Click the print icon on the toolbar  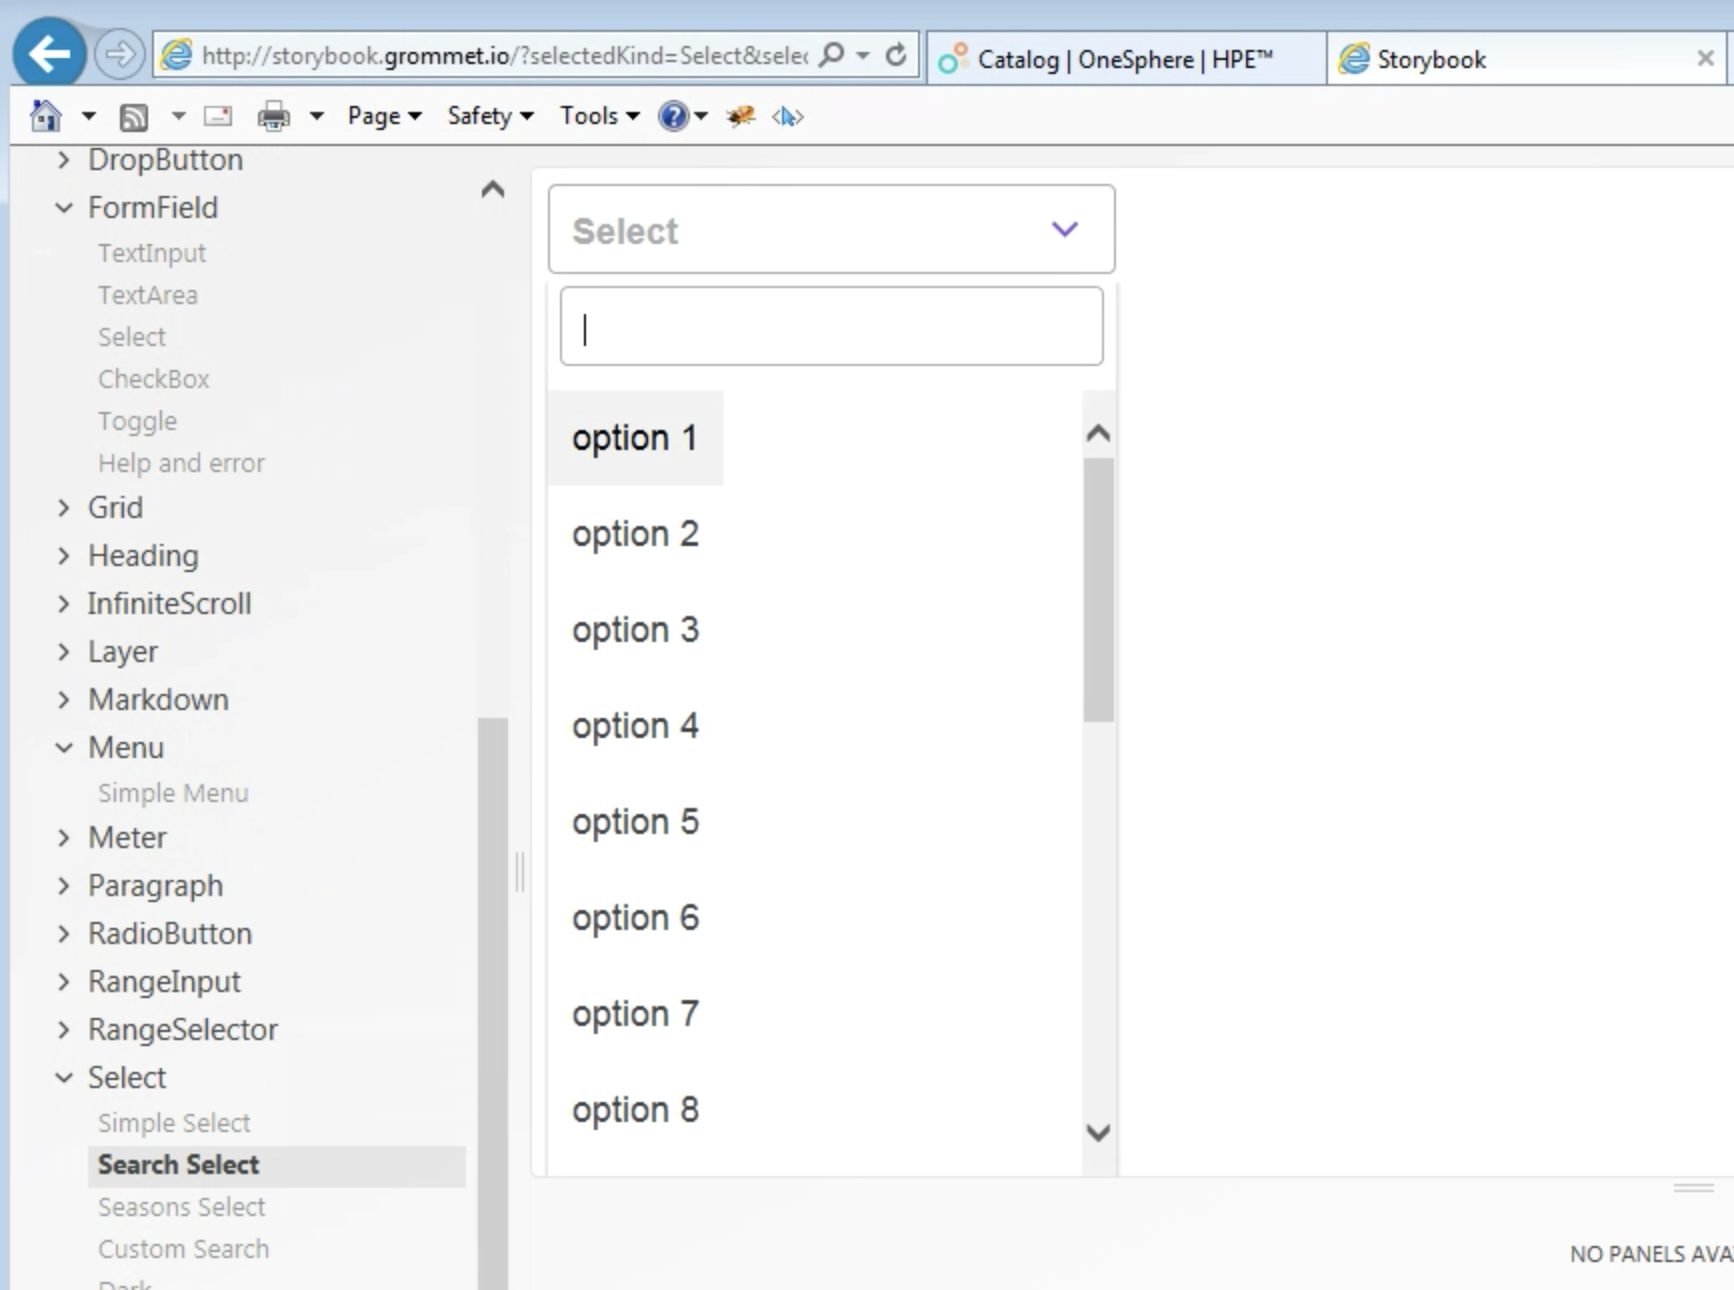(x=271, y=115)
